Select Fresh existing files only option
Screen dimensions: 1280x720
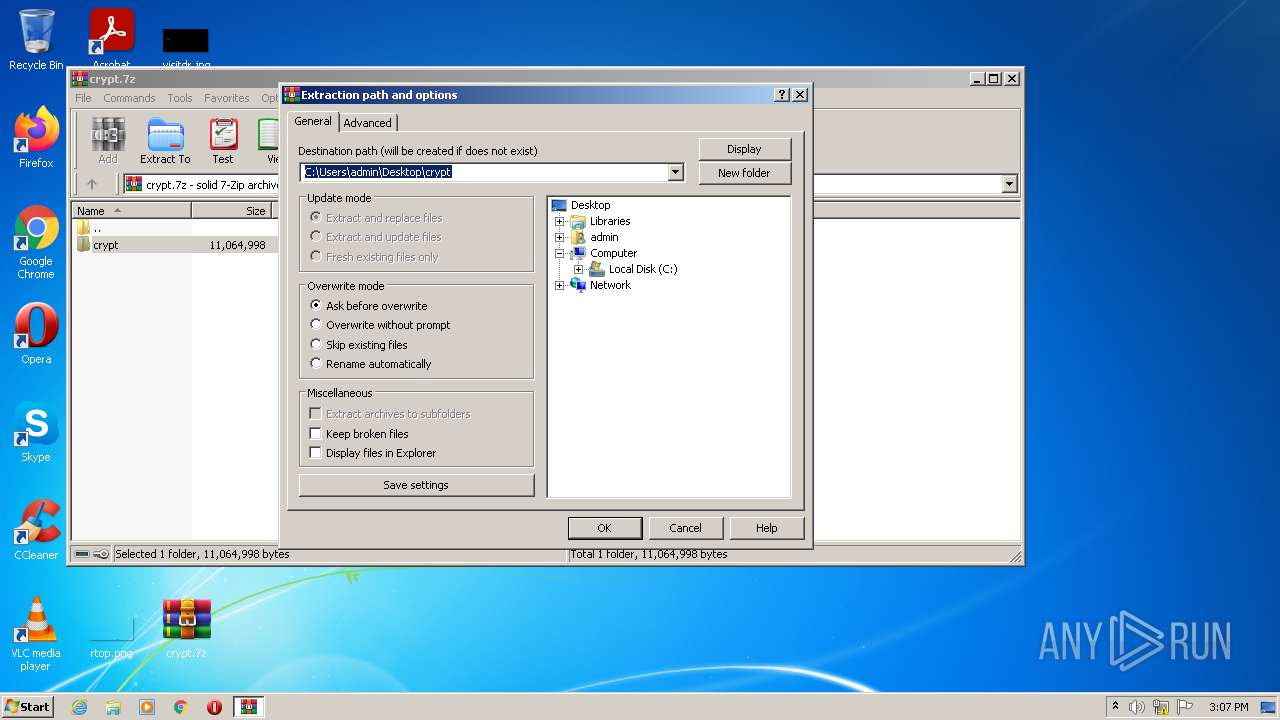pyautogui.click(x=374, y=257)
